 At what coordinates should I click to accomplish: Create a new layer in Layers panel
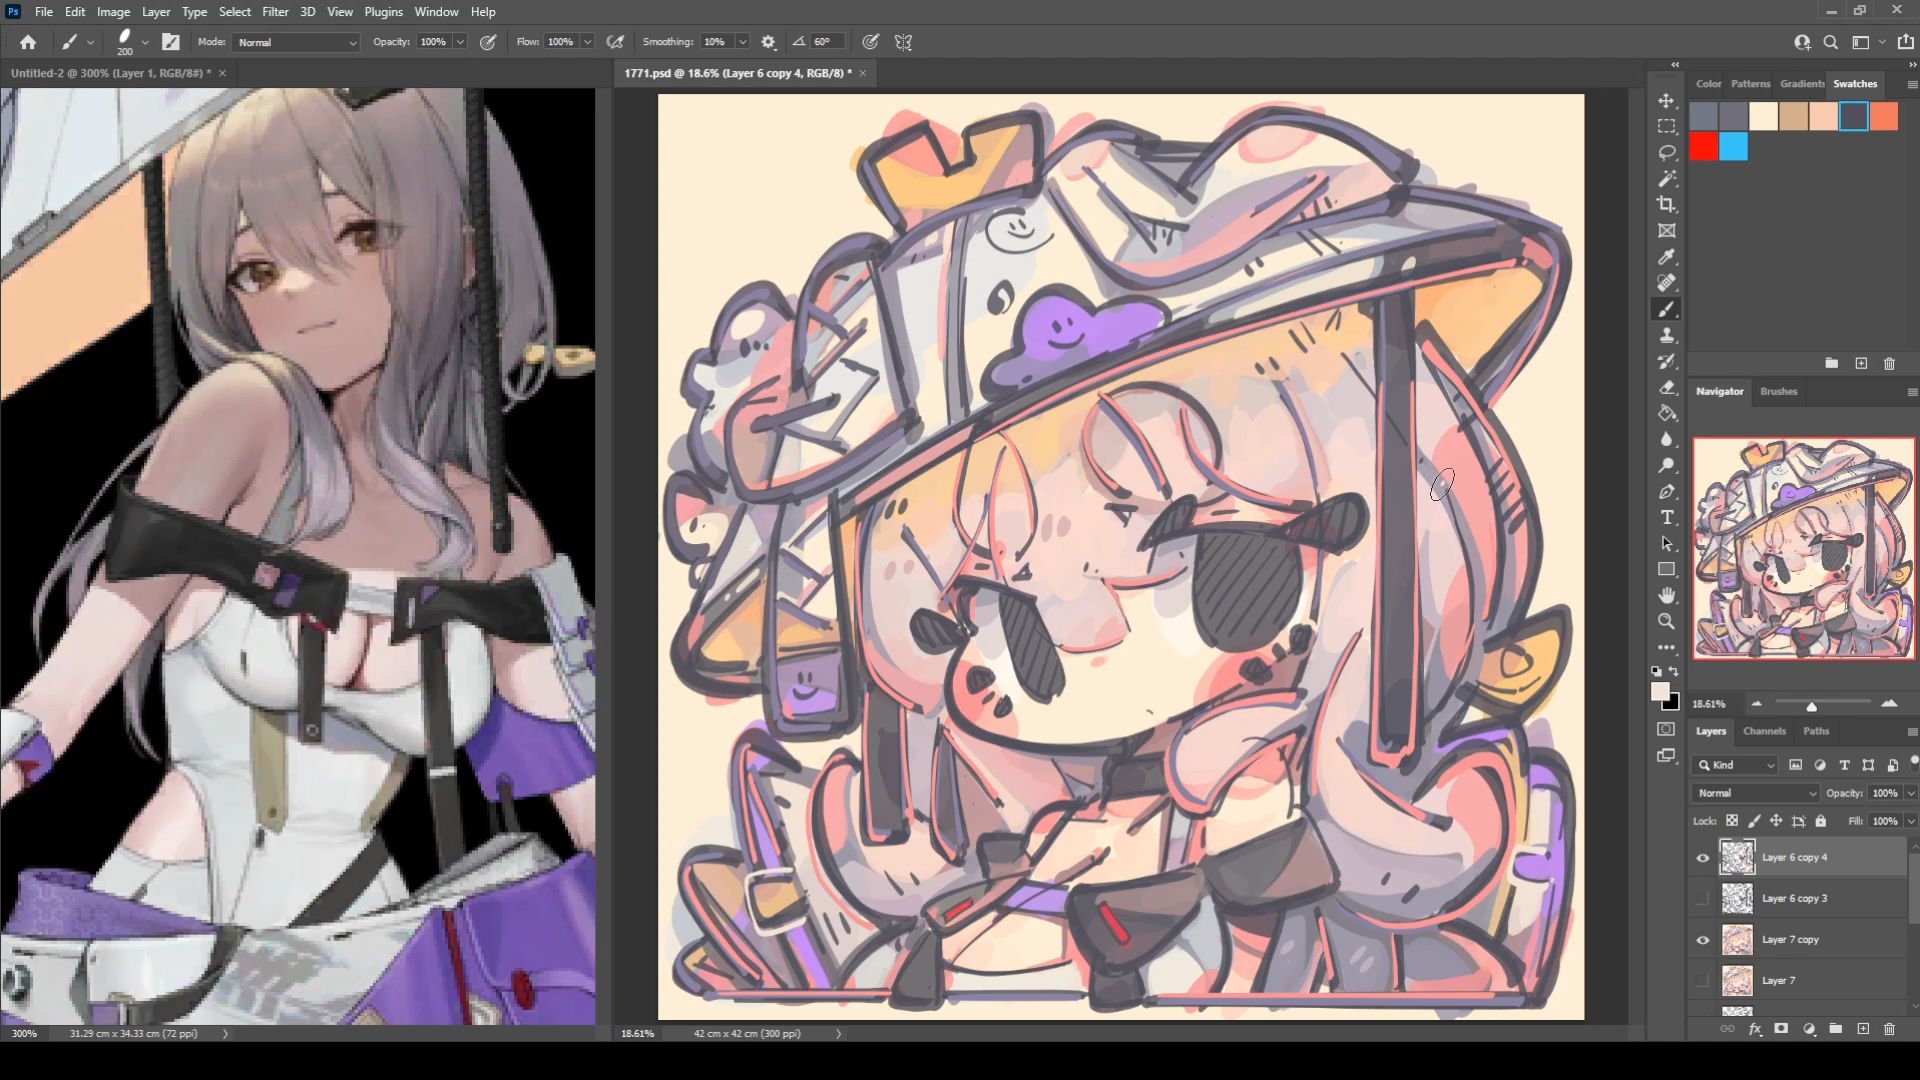(x=1862, y=1028)
